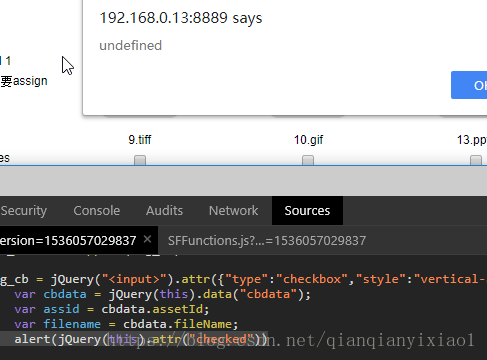Open the Security devtools tab
Image resolution: width=487 pixels, height=360 pixels.
[23, 211]
